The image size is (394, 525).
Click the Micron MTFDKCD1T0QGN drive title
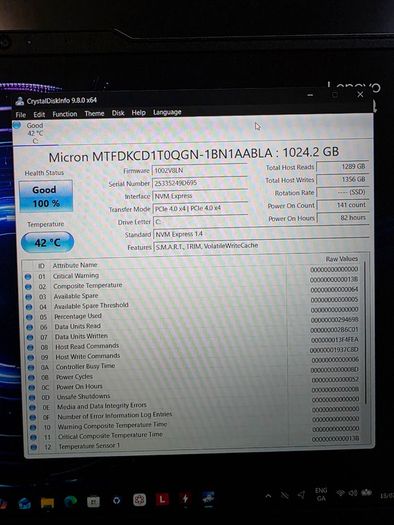pos(193,154)
